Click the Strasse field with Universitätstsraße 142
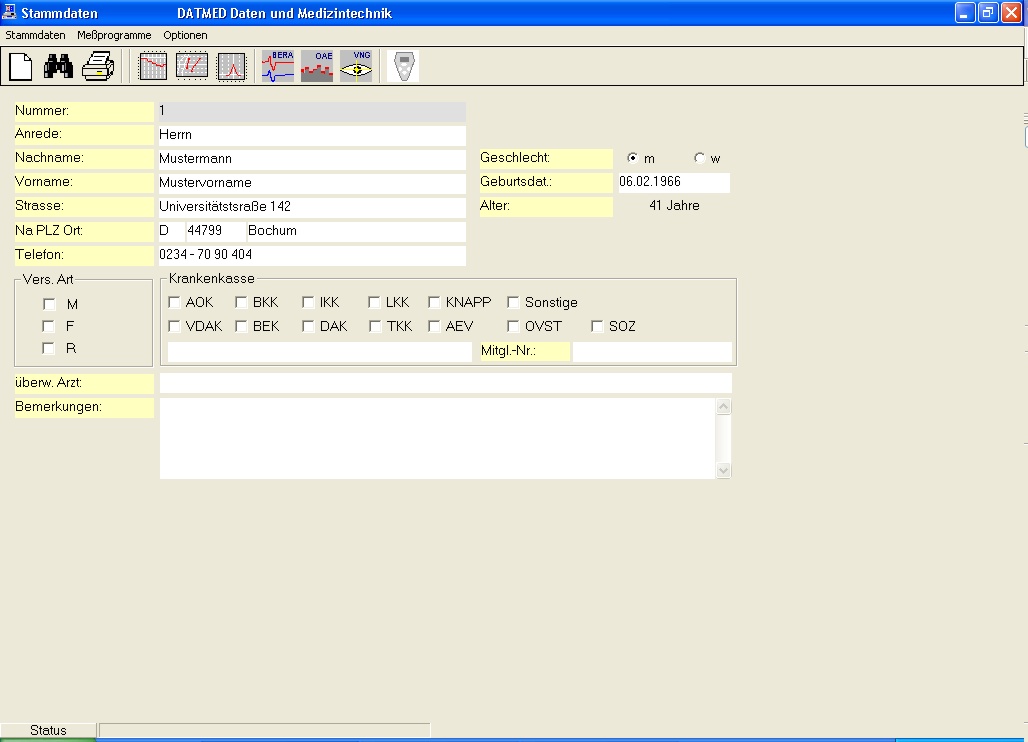1028x742 pixels. (x=312, y=207)
